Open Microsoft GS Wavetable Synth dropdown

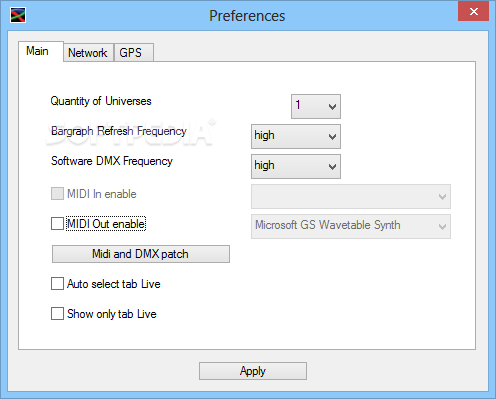[x=351, y=226]
